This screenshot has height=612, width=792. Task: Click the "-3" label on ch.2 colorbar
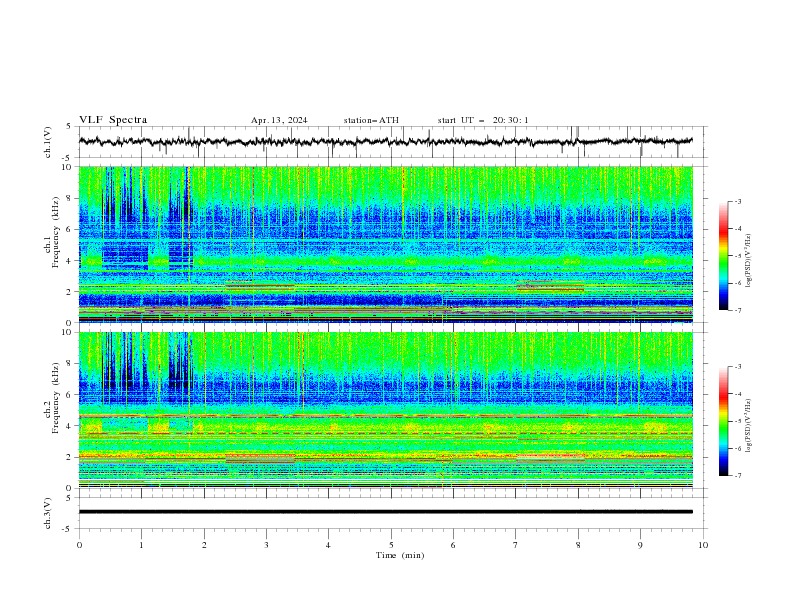click(738, 367)
